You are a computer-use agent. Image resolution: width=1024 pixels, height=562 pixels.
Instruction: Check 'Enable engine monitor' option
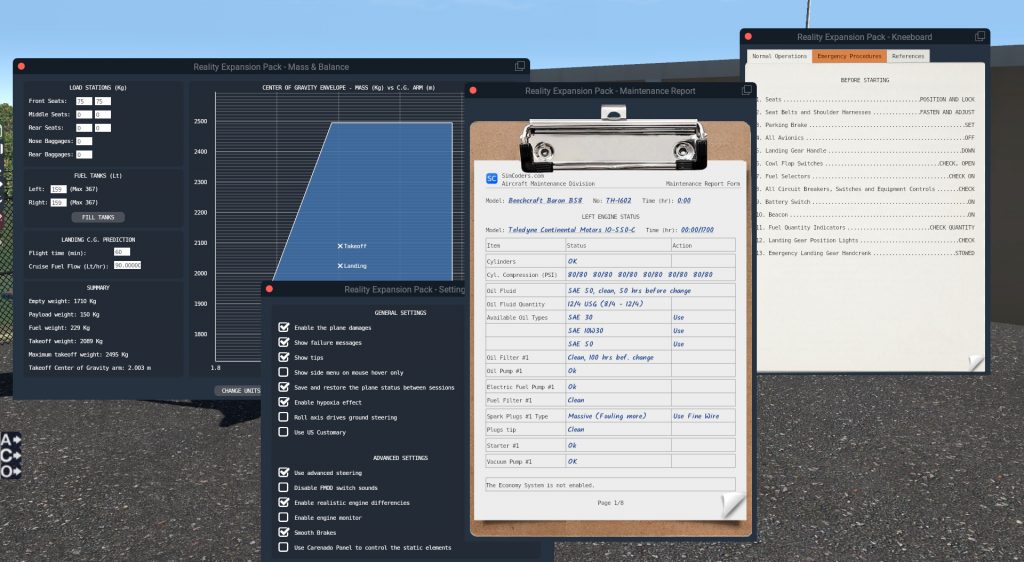point(284,517)
